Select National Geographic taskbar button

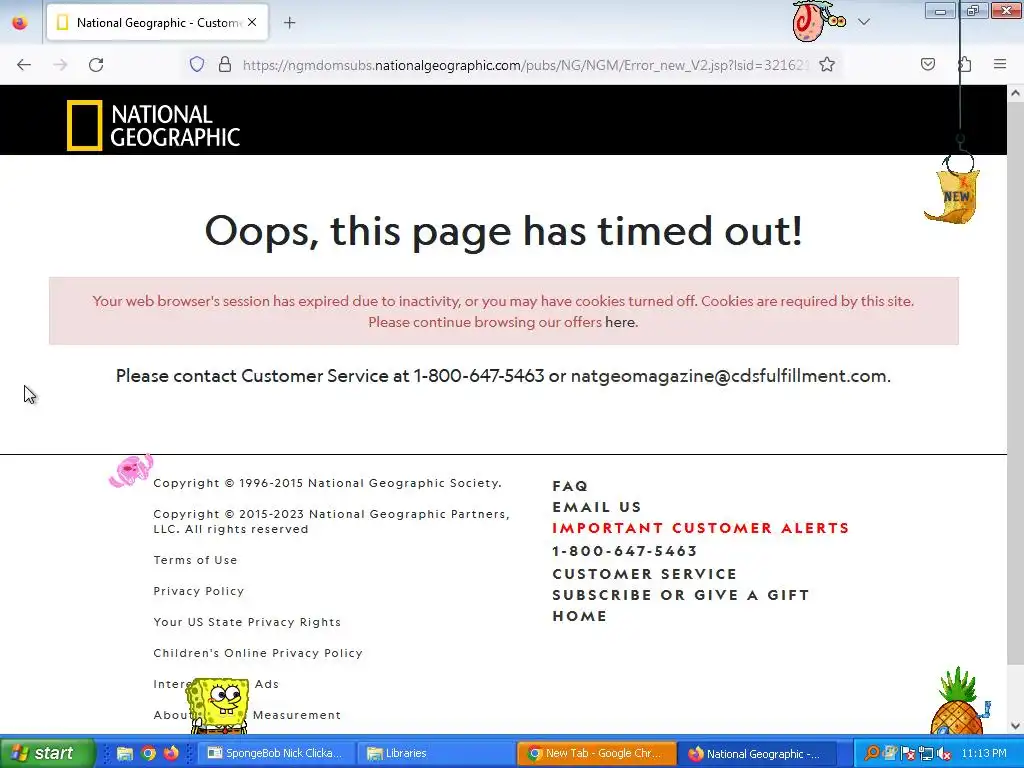coord(757,753)
